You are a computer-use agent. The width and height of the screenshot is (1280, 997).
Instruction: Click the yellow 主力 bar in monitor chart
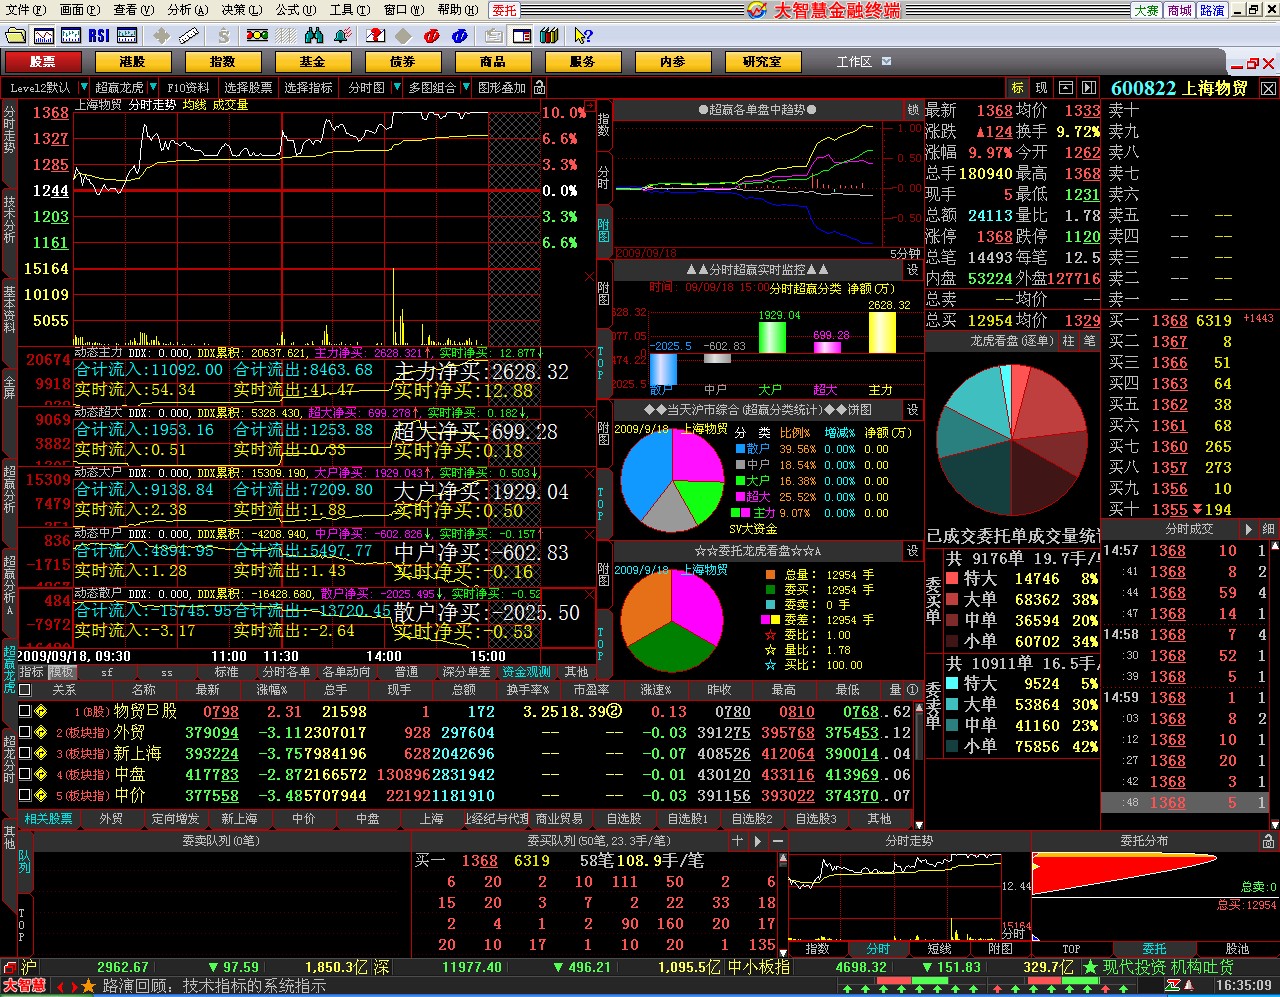tap(882, 333)
